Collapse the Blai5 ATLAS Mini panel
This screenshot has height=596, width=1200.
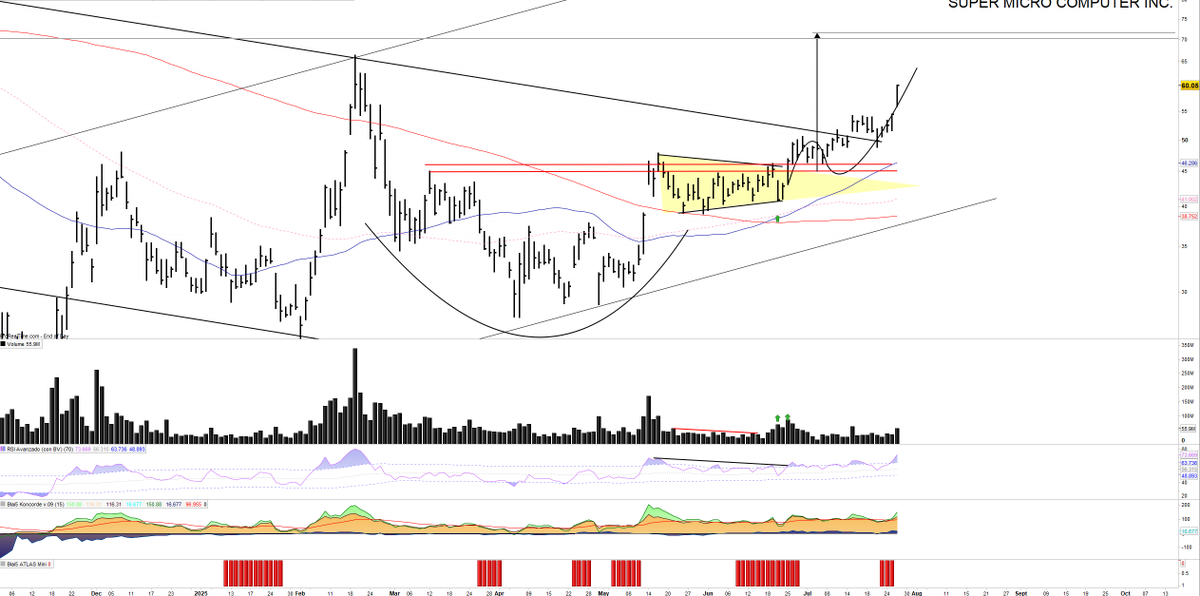pyautogui.click(x=25, y=564)
